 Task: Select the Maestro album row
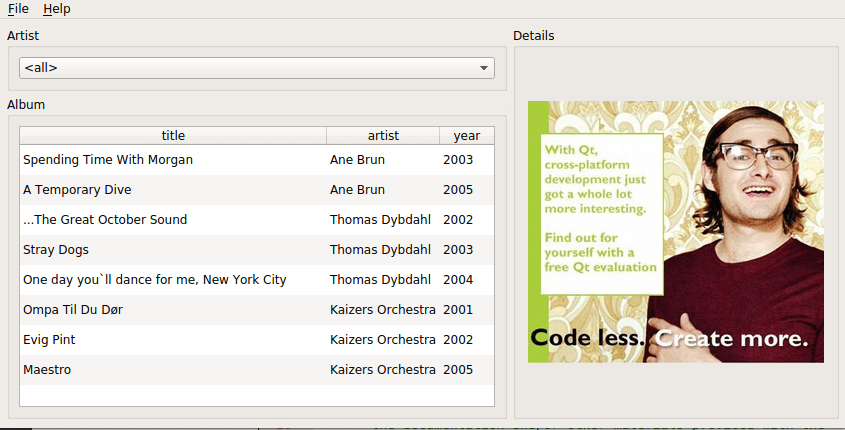47,370
